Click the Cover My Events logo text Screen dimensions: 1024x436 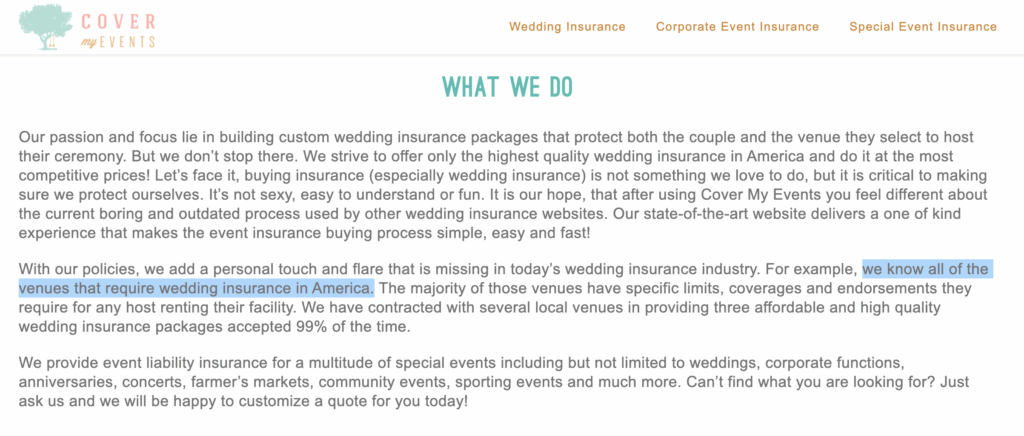point(118,31)
